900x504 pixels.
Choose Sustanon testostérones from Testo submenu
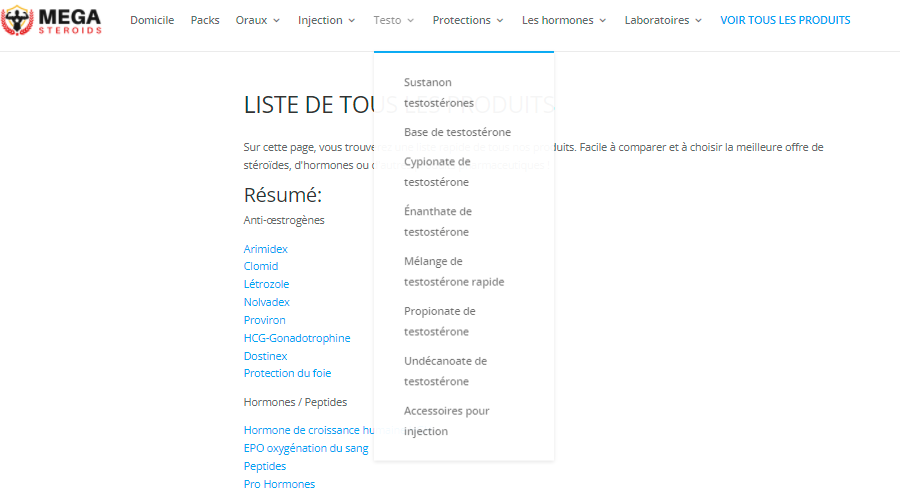pos(439,92)
